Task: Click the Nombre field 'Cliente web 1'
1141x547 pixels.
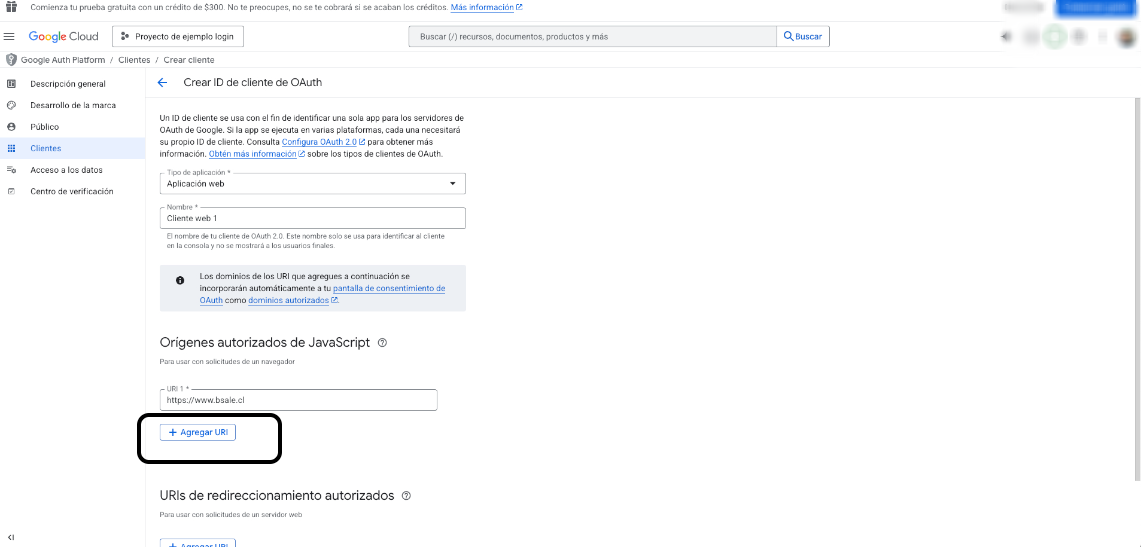Action: (312, 217)
